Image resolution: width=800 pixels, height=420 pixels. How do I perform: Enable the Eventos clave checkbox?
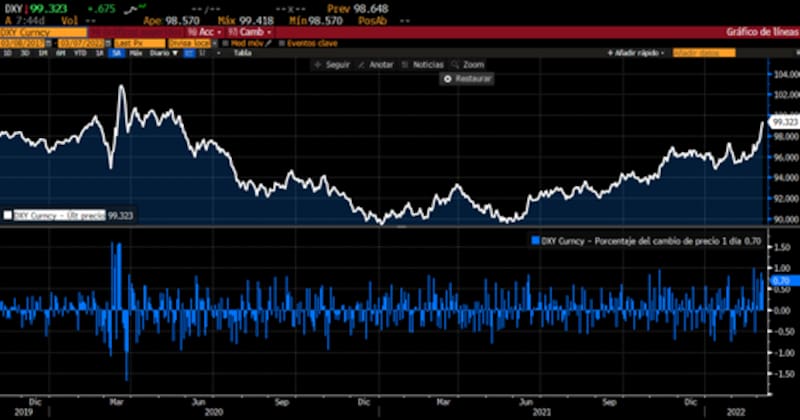point(281,43)
